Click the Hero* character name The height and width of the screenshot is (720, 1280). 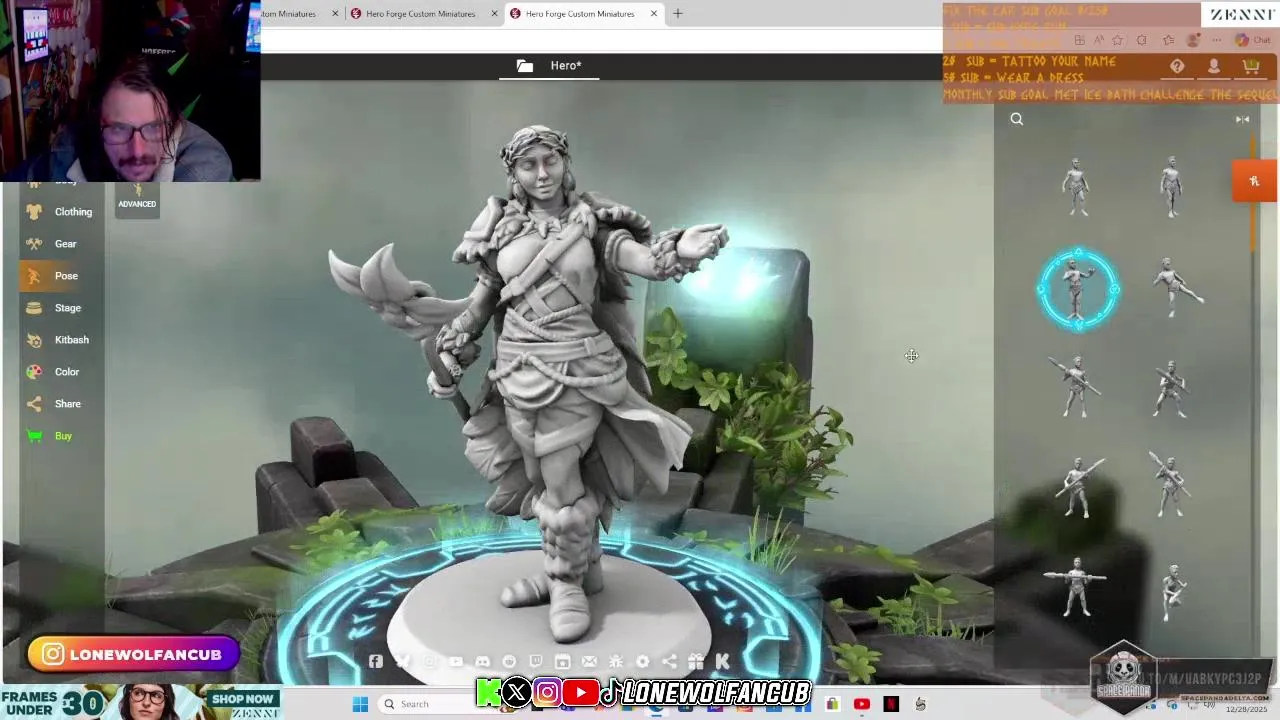566,66
